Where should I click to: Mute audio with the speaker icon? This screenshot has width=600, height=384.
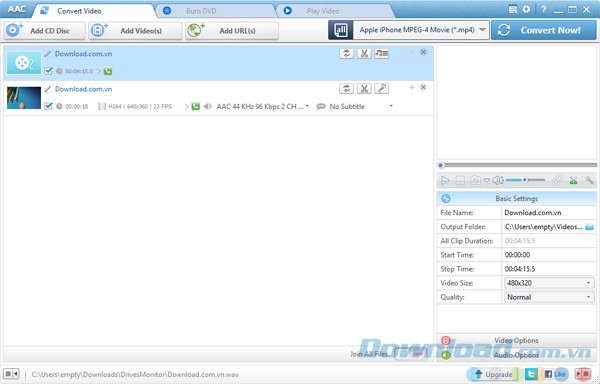pyautogui.click(x=497, y=180)
